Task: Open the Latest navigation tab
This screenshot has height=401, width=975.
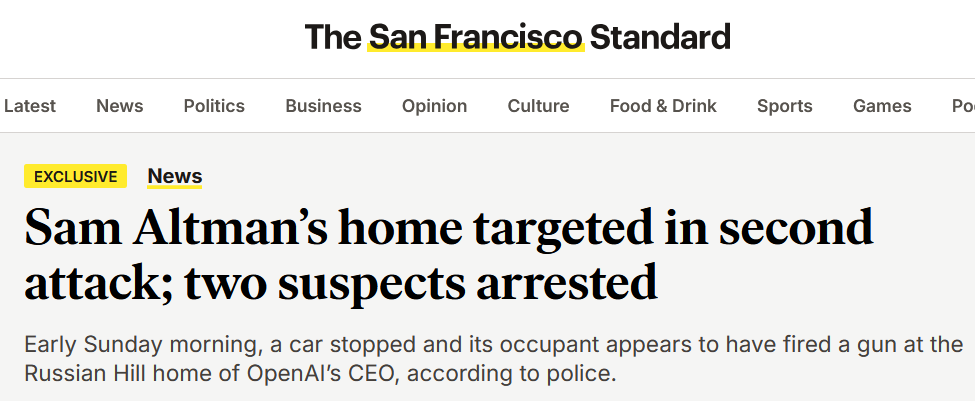Action: (30, 106)
